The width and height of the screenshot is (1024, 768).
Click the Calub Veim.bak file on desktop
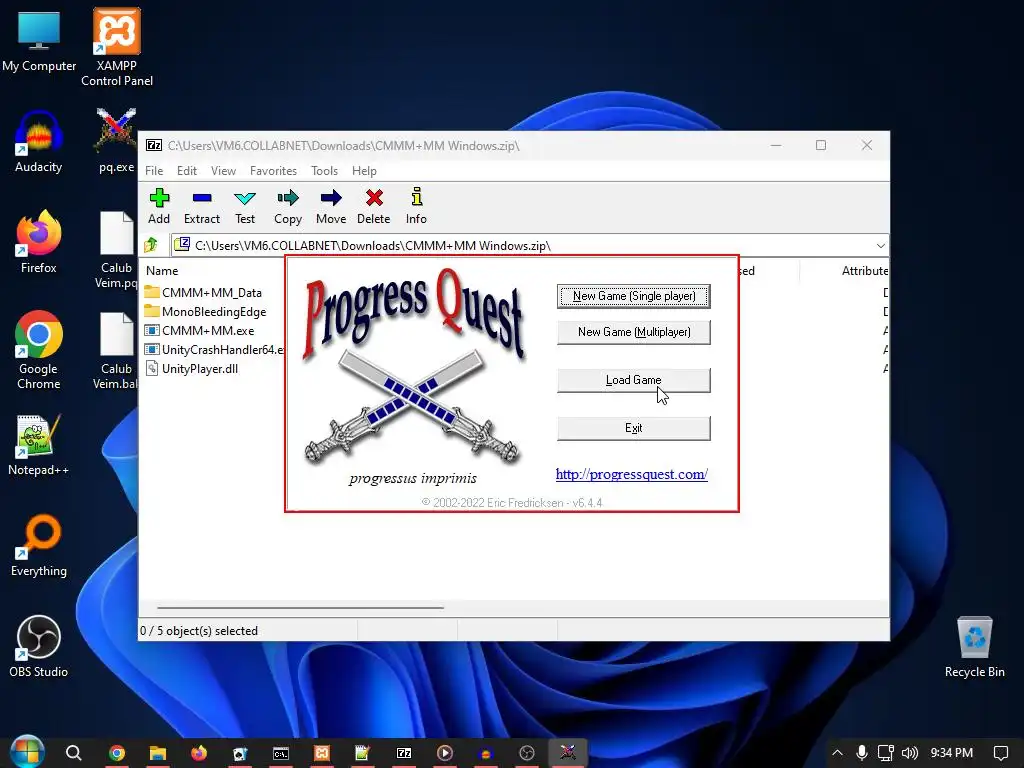tap(116, 334)
